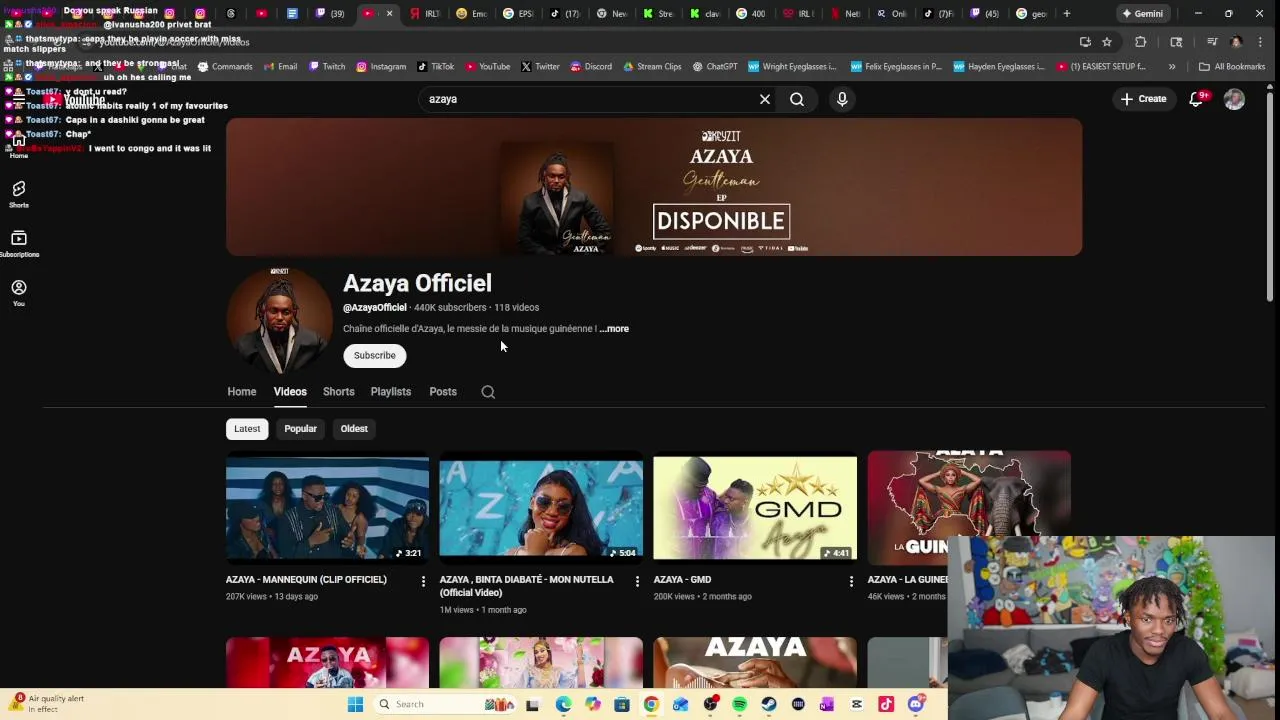This screenshot has height=720, width=1280.
Task: Open options menu for MON NUTELLA video
Action: click(637, 581)
